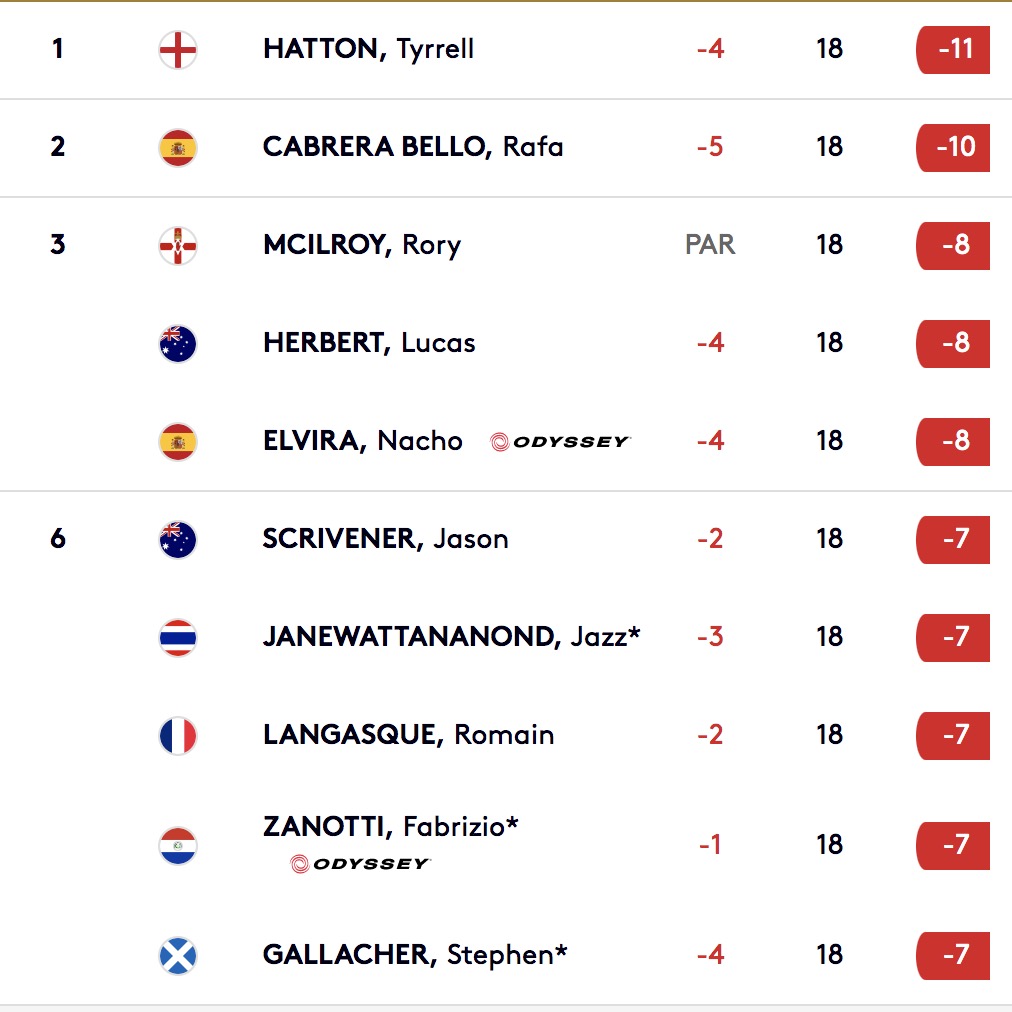Select MCILROY, Rory name
This screenshot has width=1012, height=1012.
[362, 245]
